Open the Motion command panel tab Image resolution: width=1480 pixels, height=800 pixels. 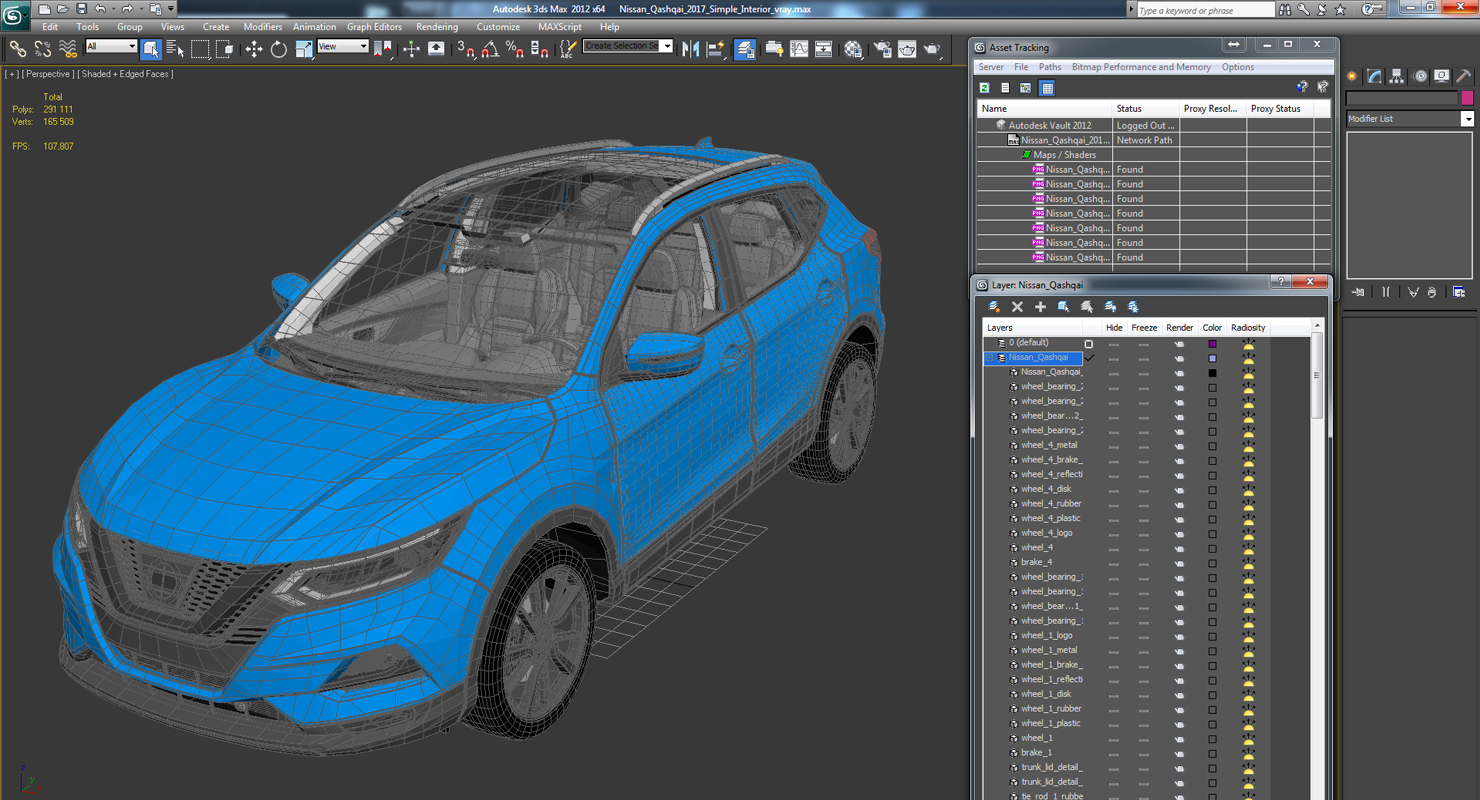point(1419,76)
